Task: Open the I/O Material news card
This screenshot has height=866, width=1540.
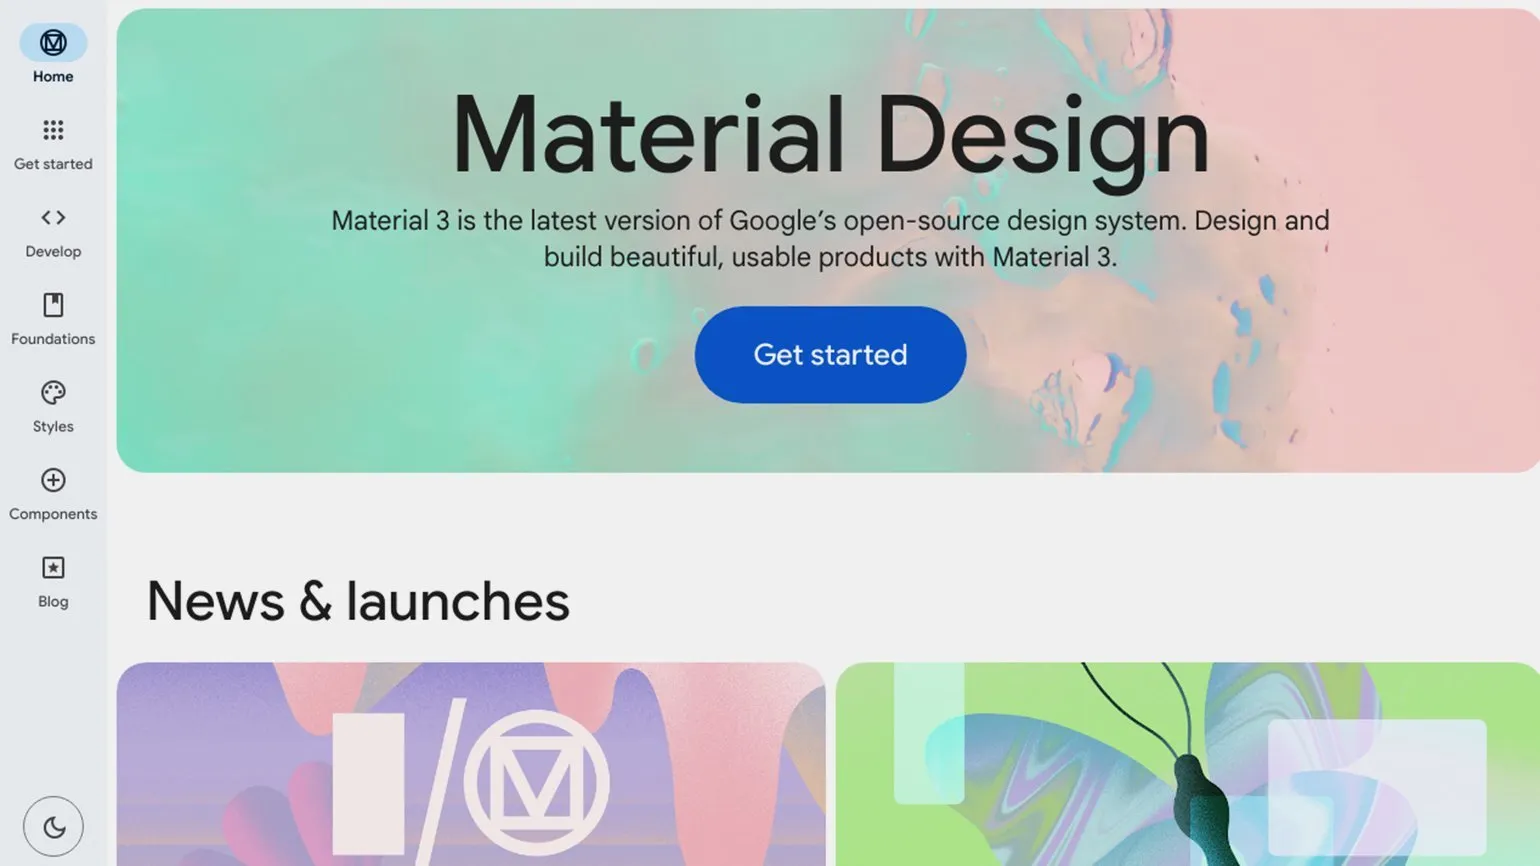Action: [471, 764]
